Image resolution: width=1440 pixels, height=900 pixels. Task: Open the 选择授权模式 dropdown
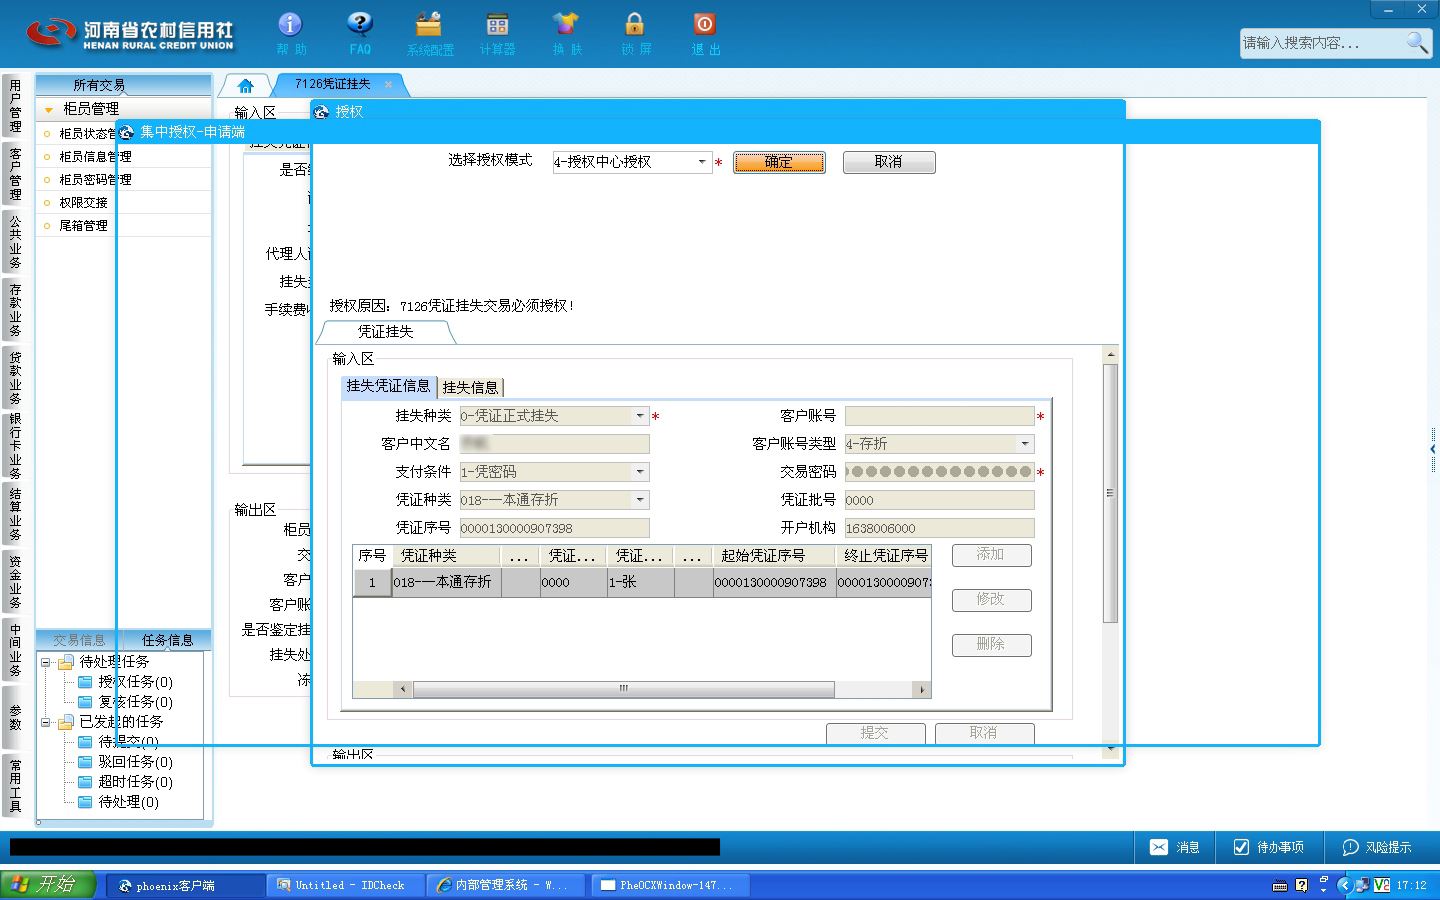point(702,161)
